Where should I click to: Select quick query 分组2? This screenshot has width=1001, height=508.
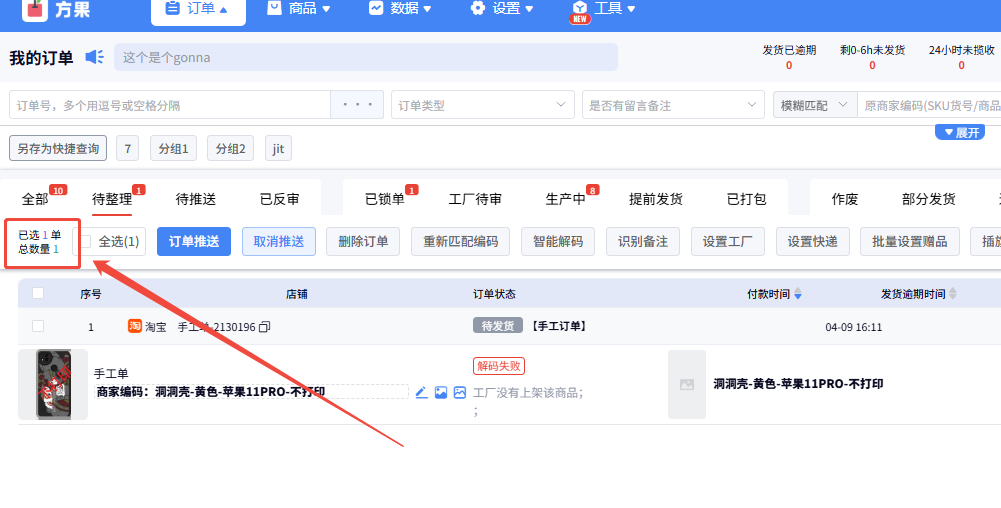230,148
